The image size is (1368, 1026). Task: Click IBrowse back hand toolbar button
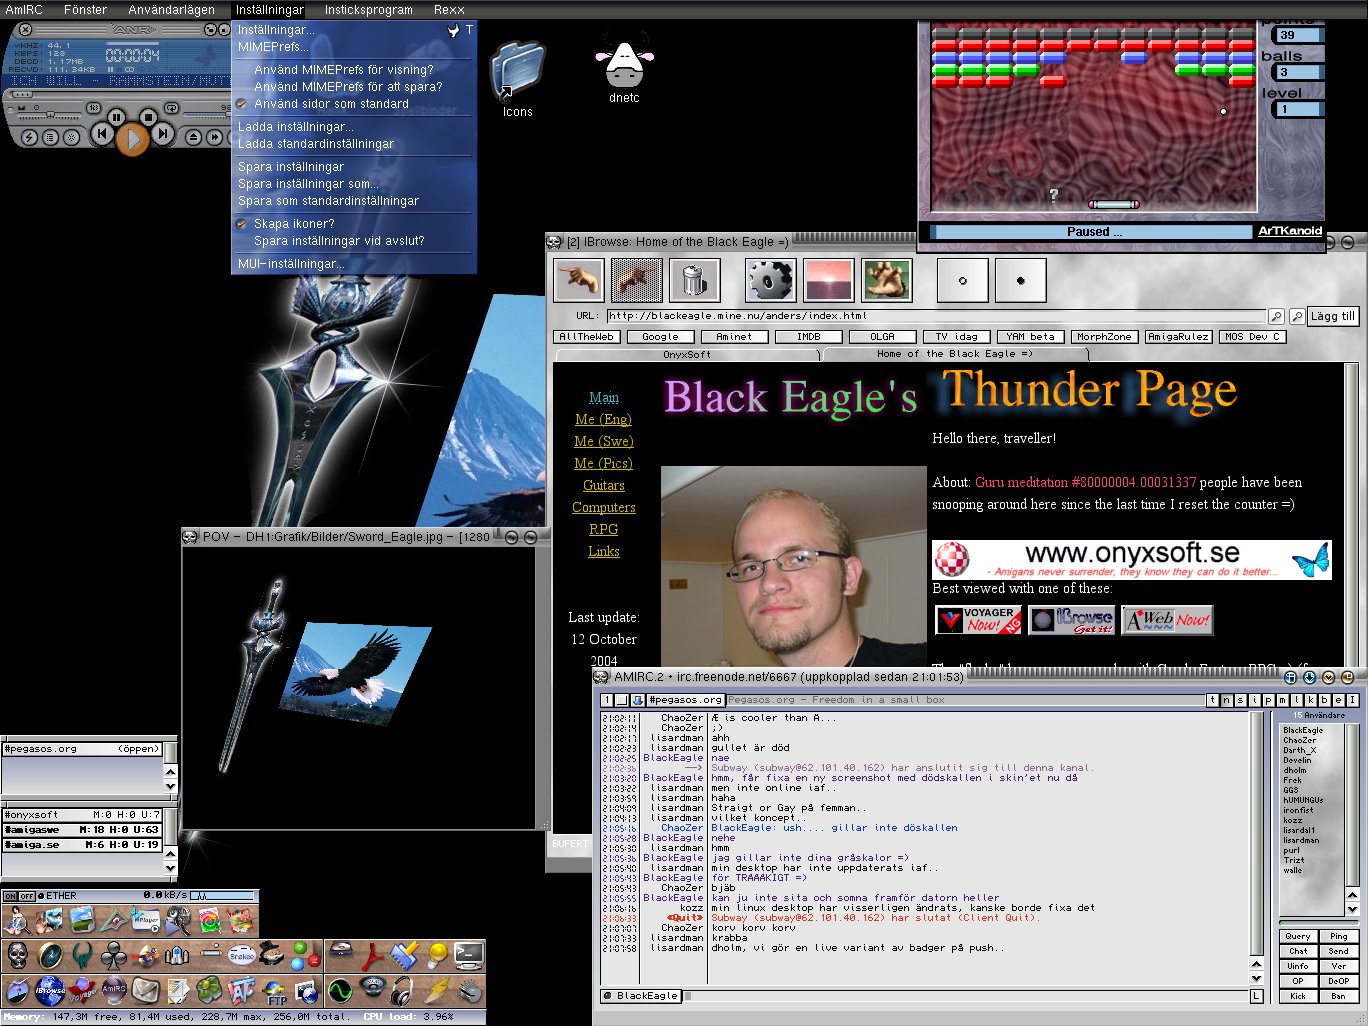coord(579,280)
